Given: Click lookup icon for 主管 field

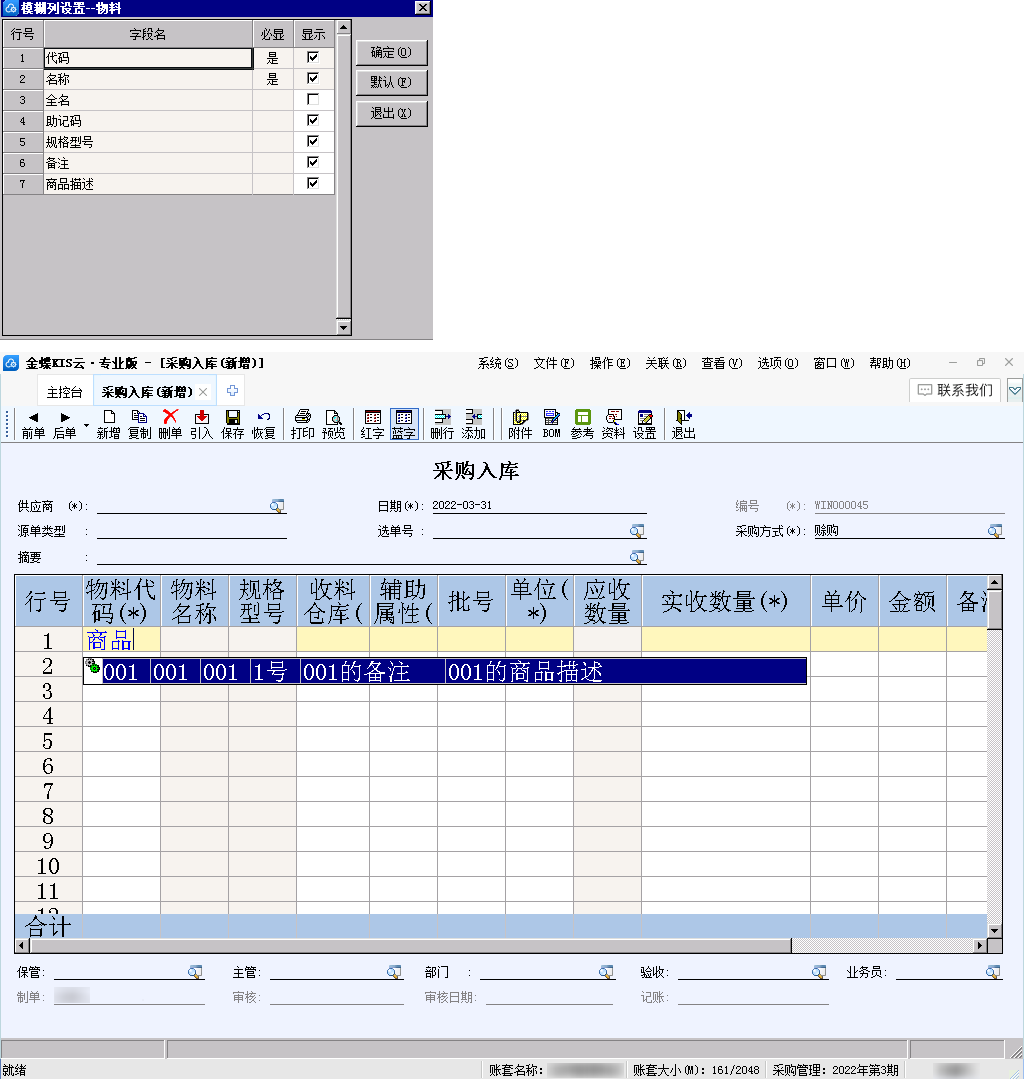Looking at the screenshot, I should coord(394,972).
